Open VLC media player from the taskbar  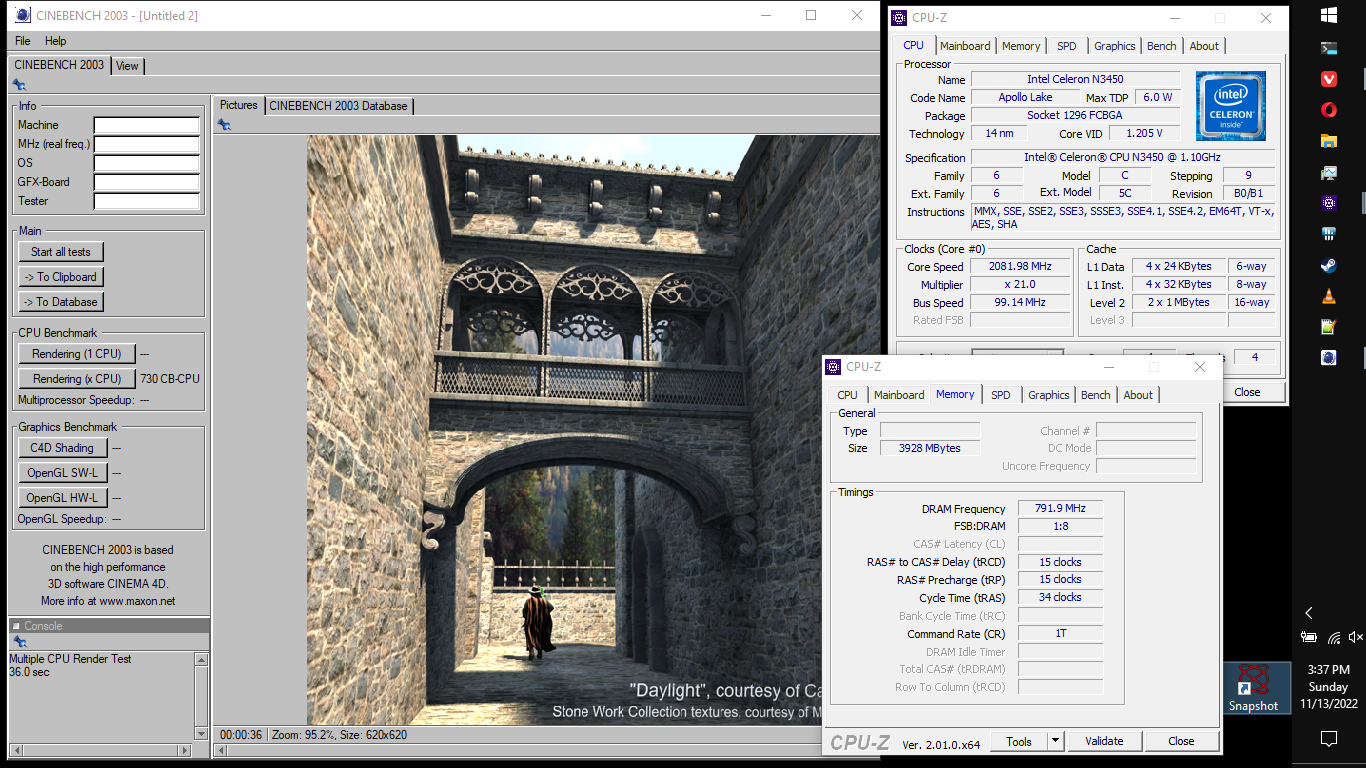[1329, 296]
